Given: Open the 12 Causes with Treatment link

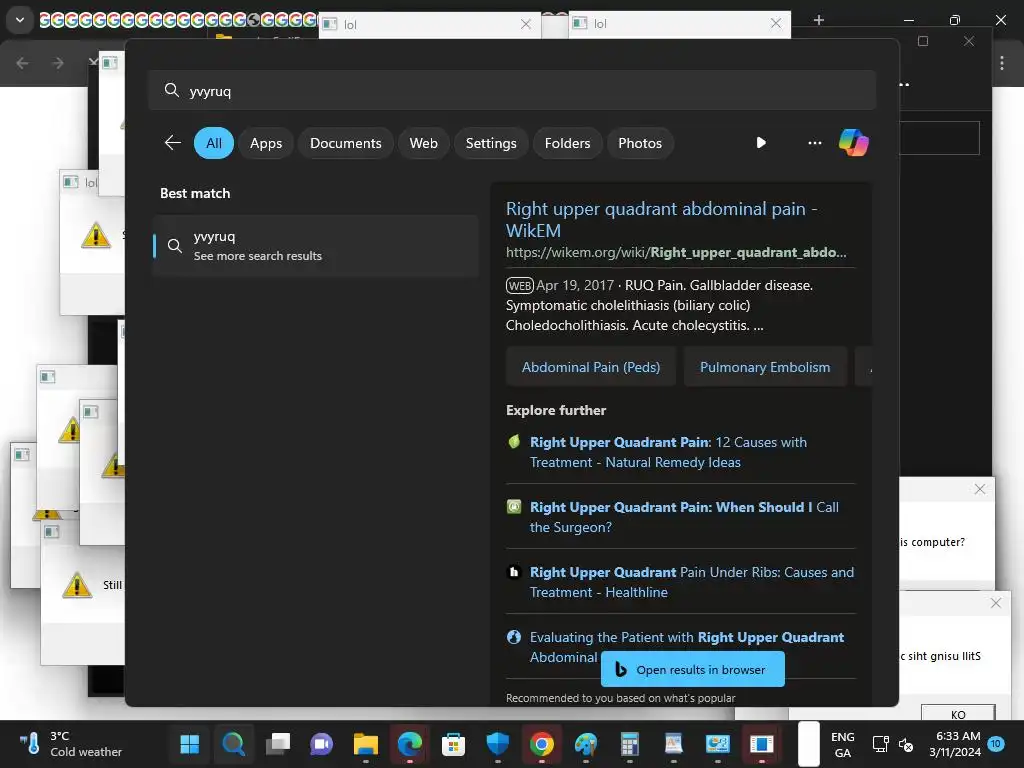Looking at the screenshot, I should 668,452.
